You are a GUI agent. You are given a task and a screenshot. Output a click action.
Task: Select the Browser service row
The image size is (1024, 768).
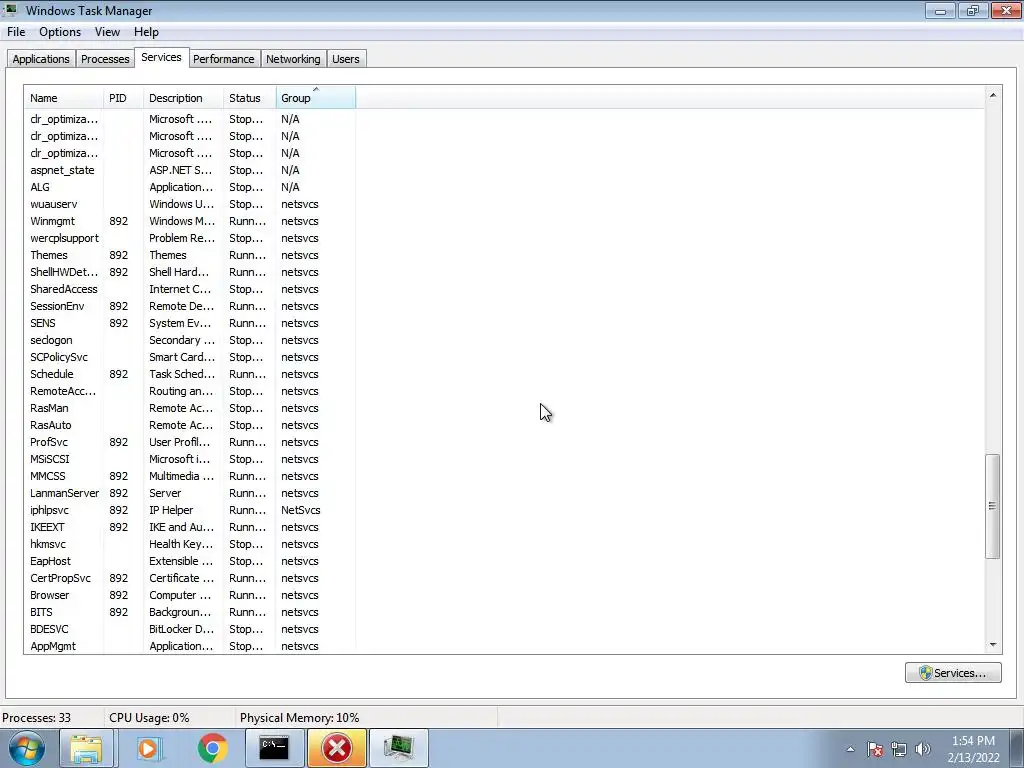pos(189,594)
